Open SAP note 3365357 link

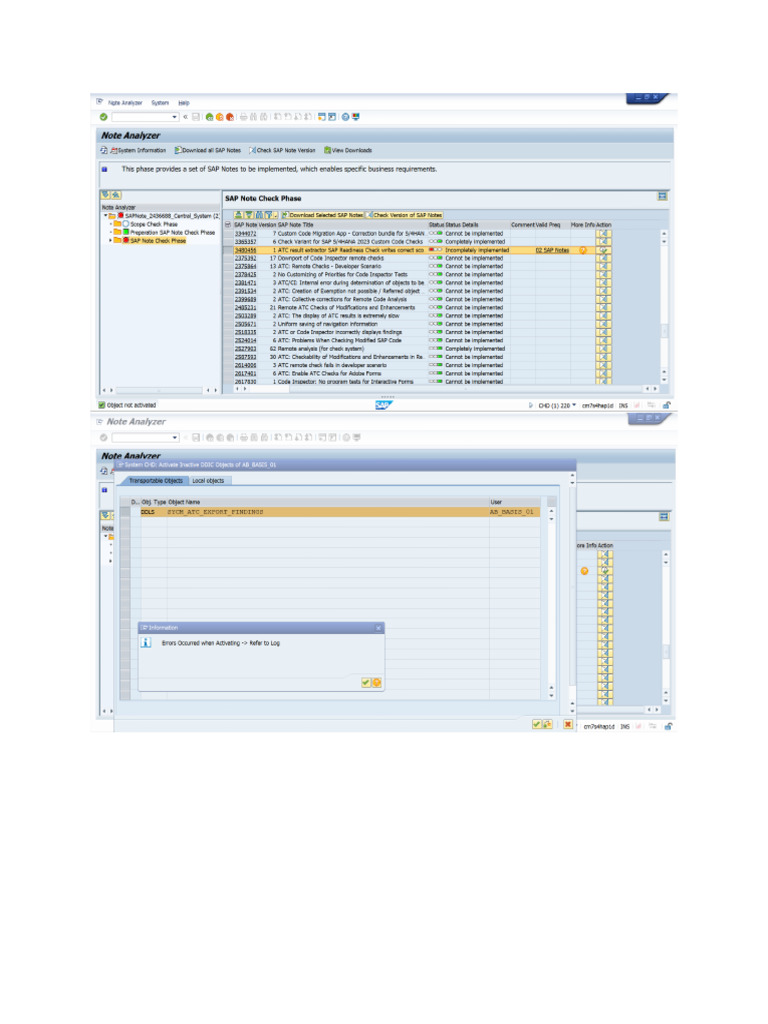click(x=246, y=242)
